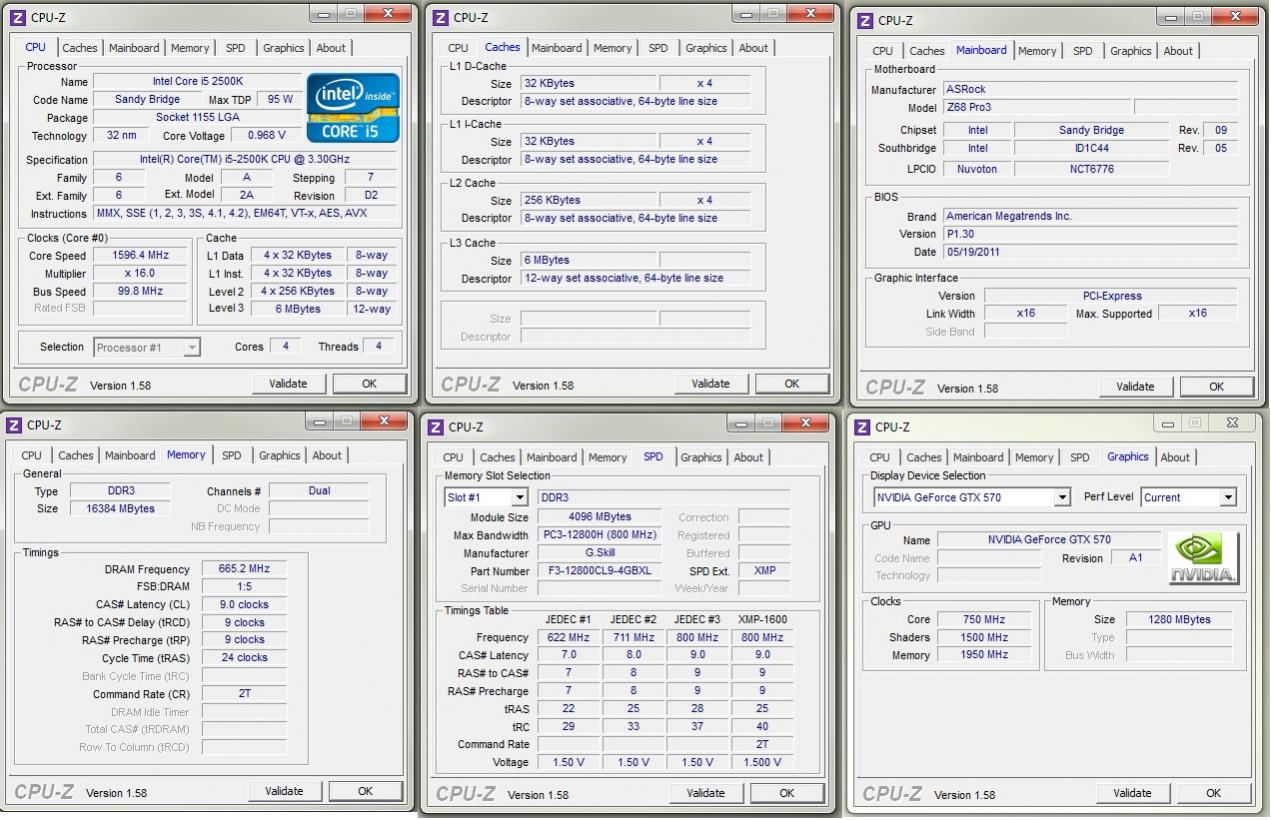Click Validate in the Mainboard tab window
The width and height of the screenshot is (1271, 820).
click(x=1135, y=387)
